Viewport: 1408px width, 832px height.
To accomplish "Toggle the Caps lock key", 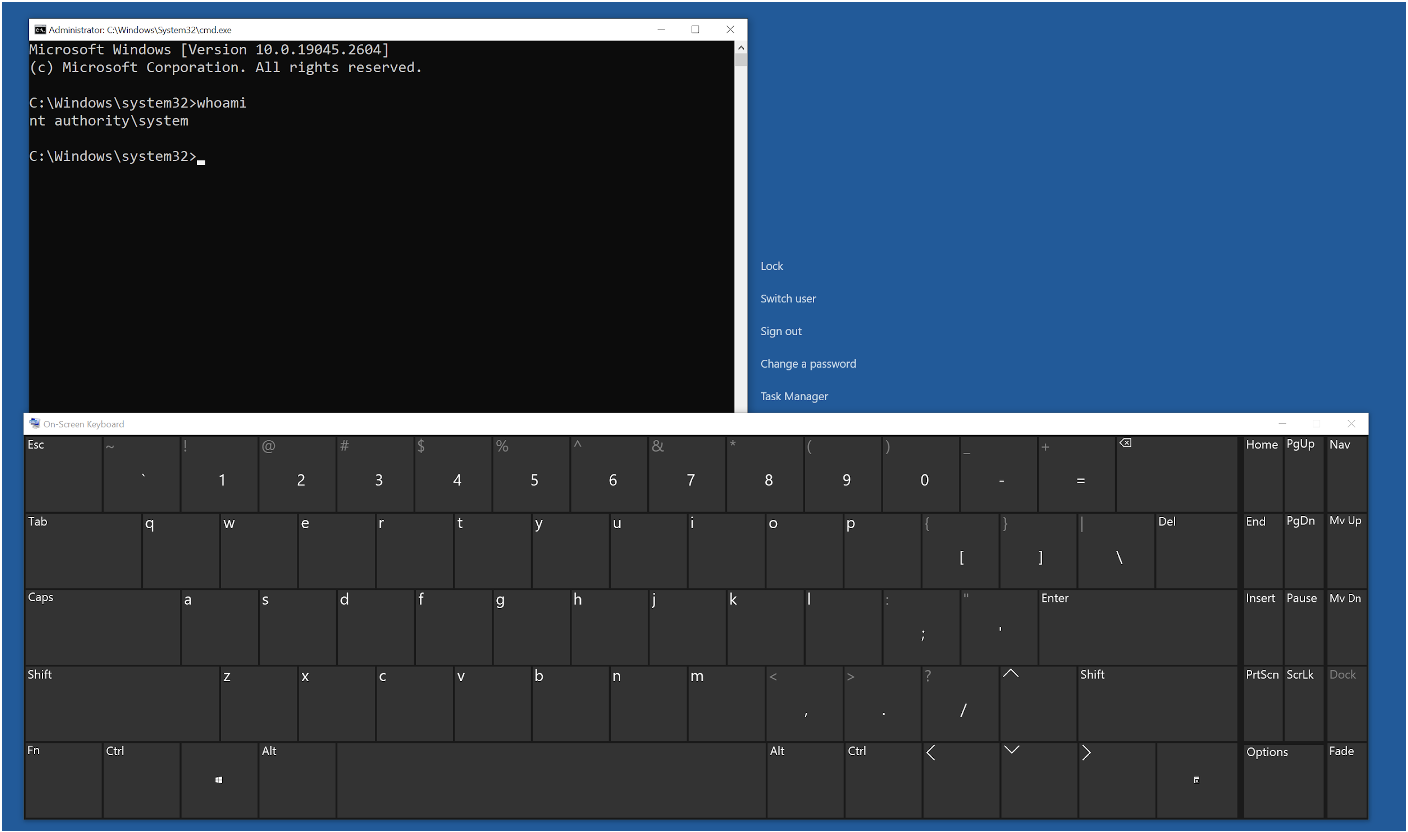I will coord(103,627).
